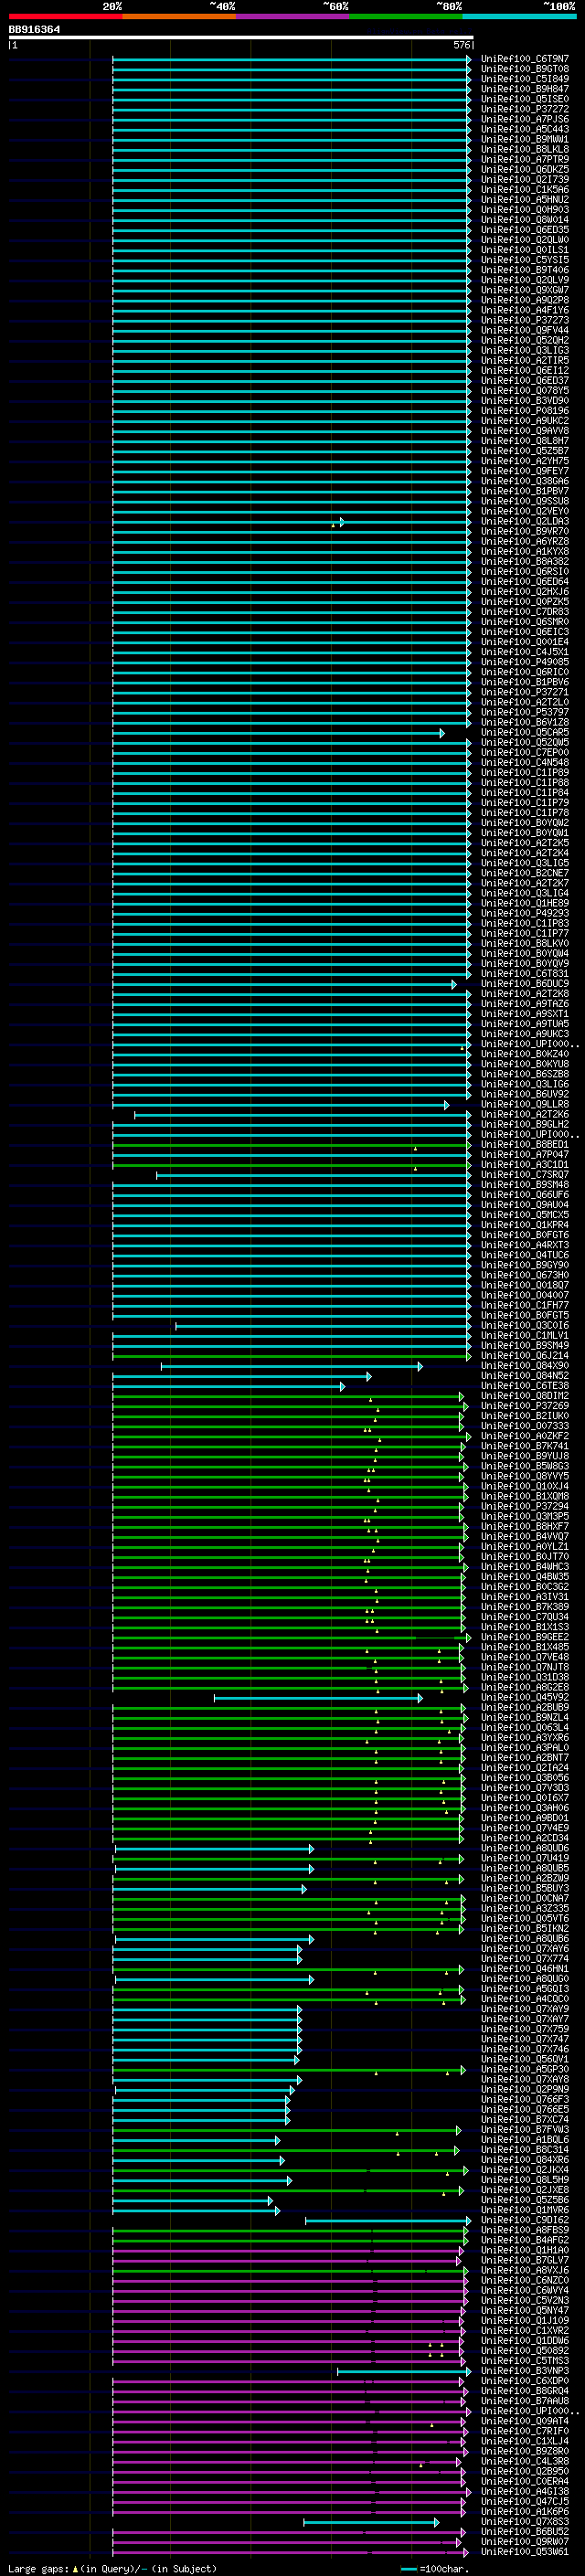Open hit UniRef100_Q6DKZ5
This screenshot has width=585, height=2576.
(x=525, y=170)
